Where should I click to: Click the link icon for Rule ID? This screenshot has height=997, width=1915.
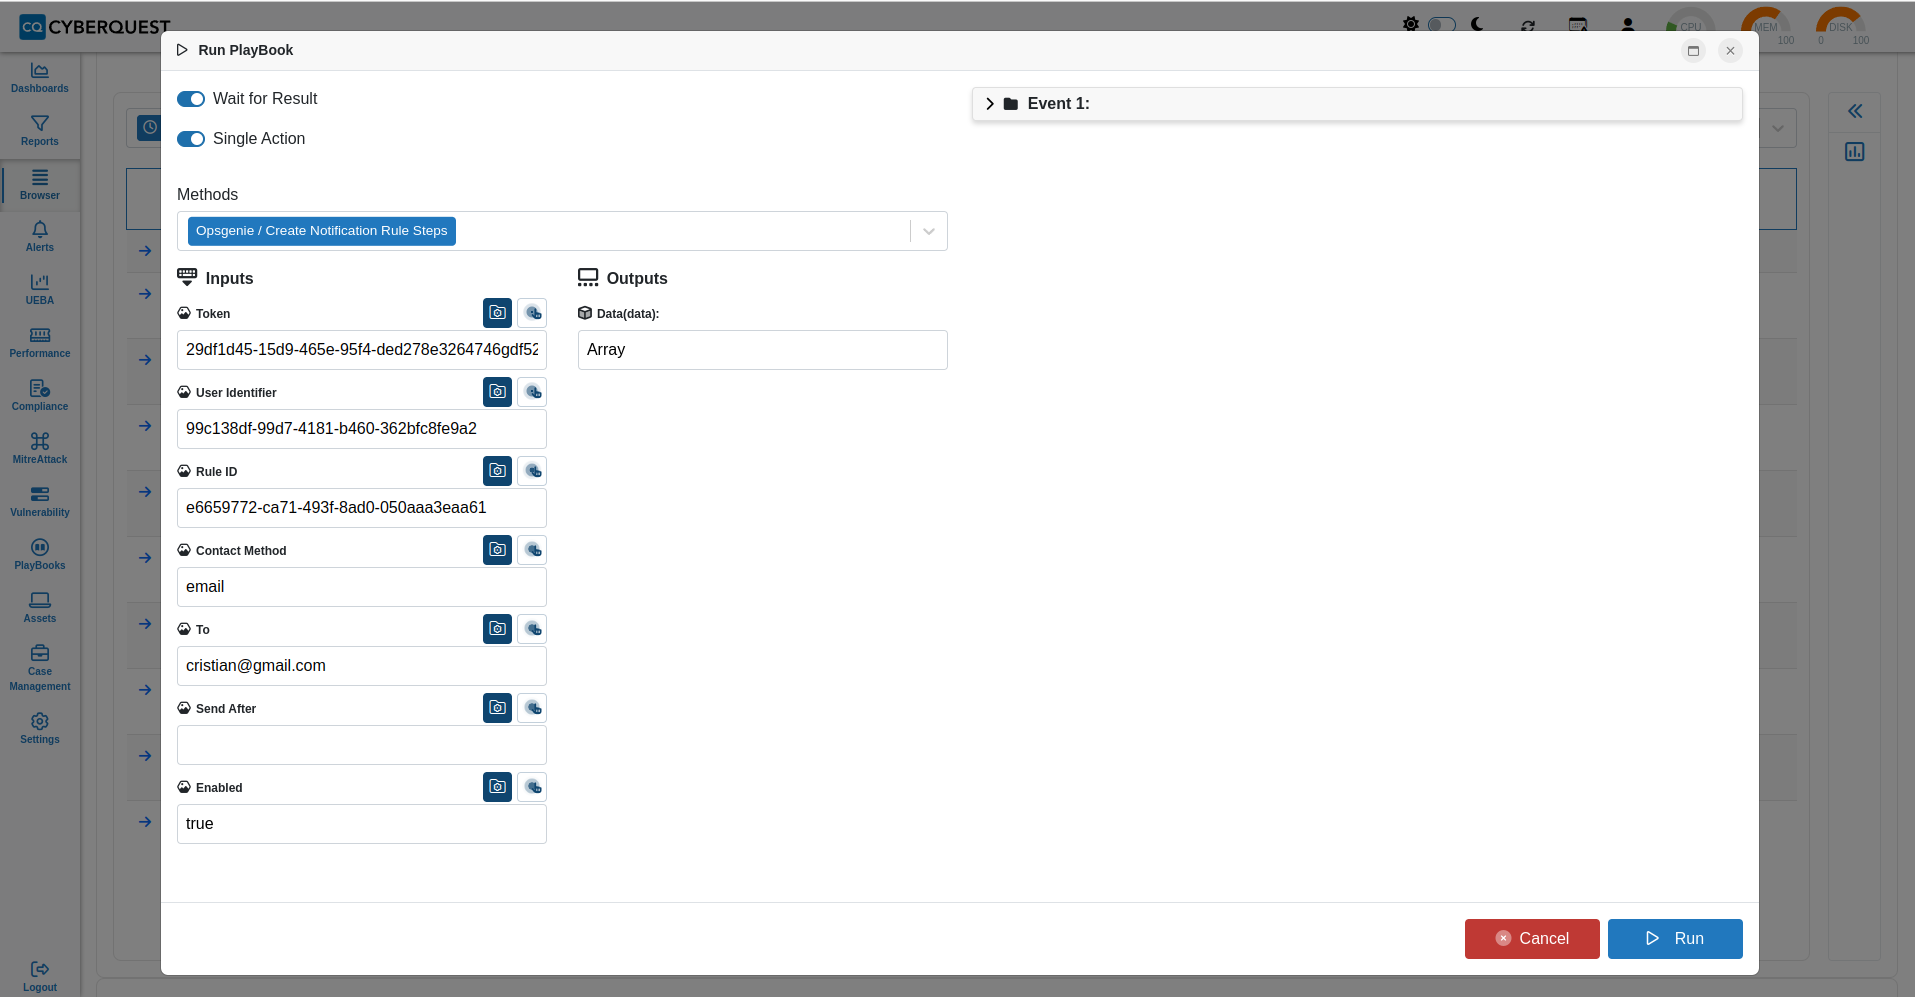point(533,471)
